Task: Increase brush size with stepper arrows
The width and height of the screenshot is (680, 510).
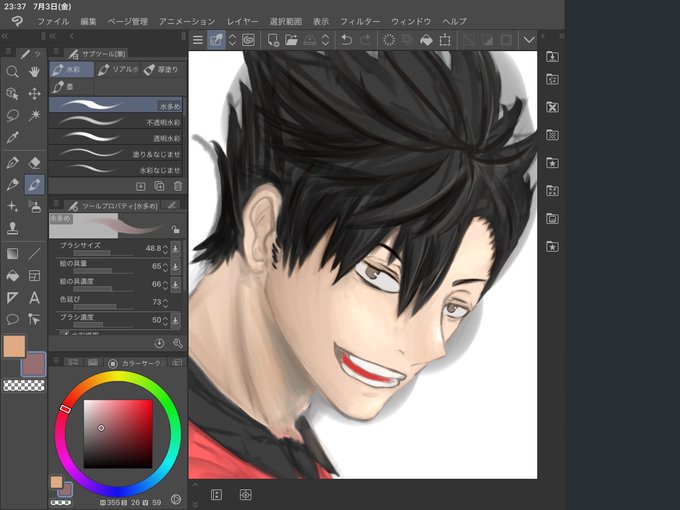Action: click(165, 248)
